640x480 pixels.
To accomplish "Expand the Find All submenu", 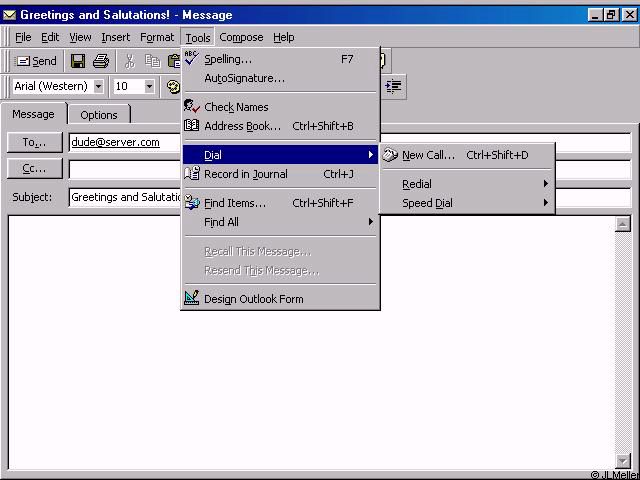I will tap(280, 222).
